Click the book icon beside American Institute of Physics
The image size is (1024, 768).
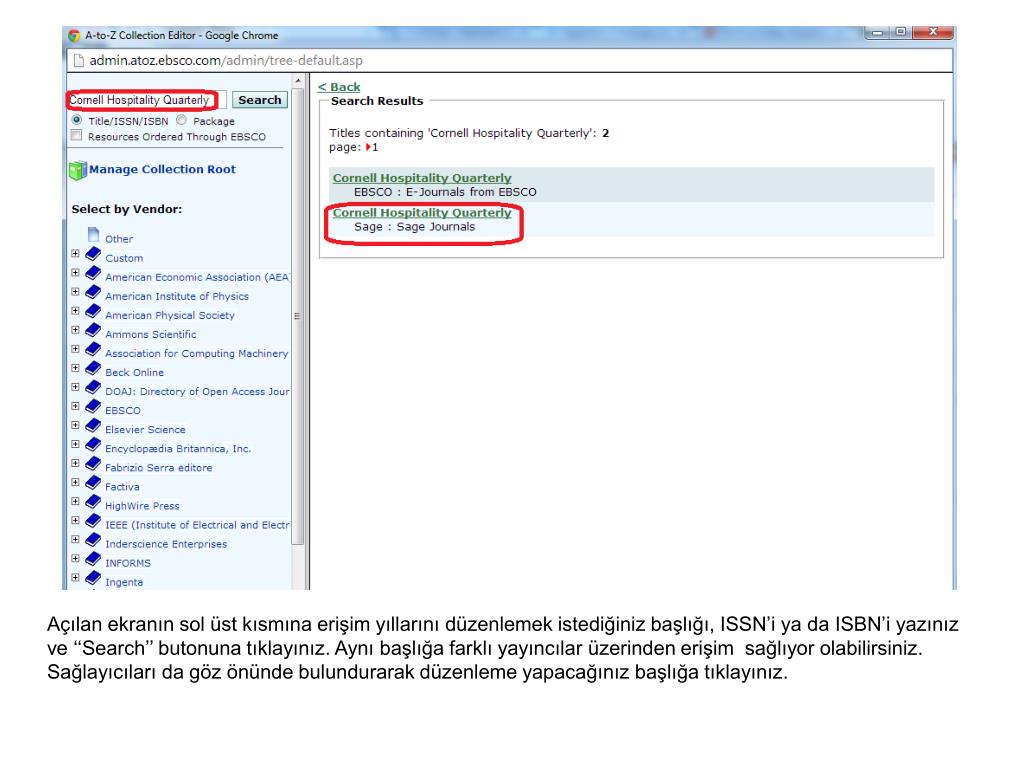coord(93,292)
